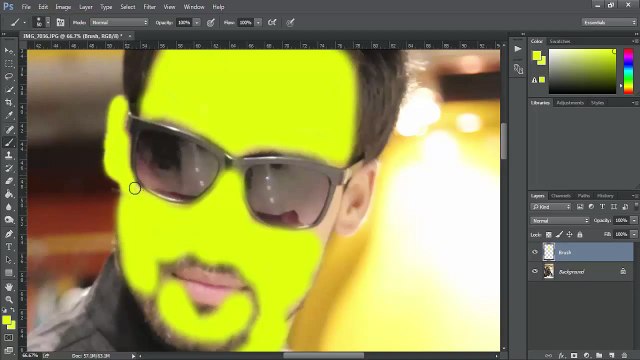Hide the Brush layer with eye icon
This screenshot has height=360, width=640.
(535, 252)
